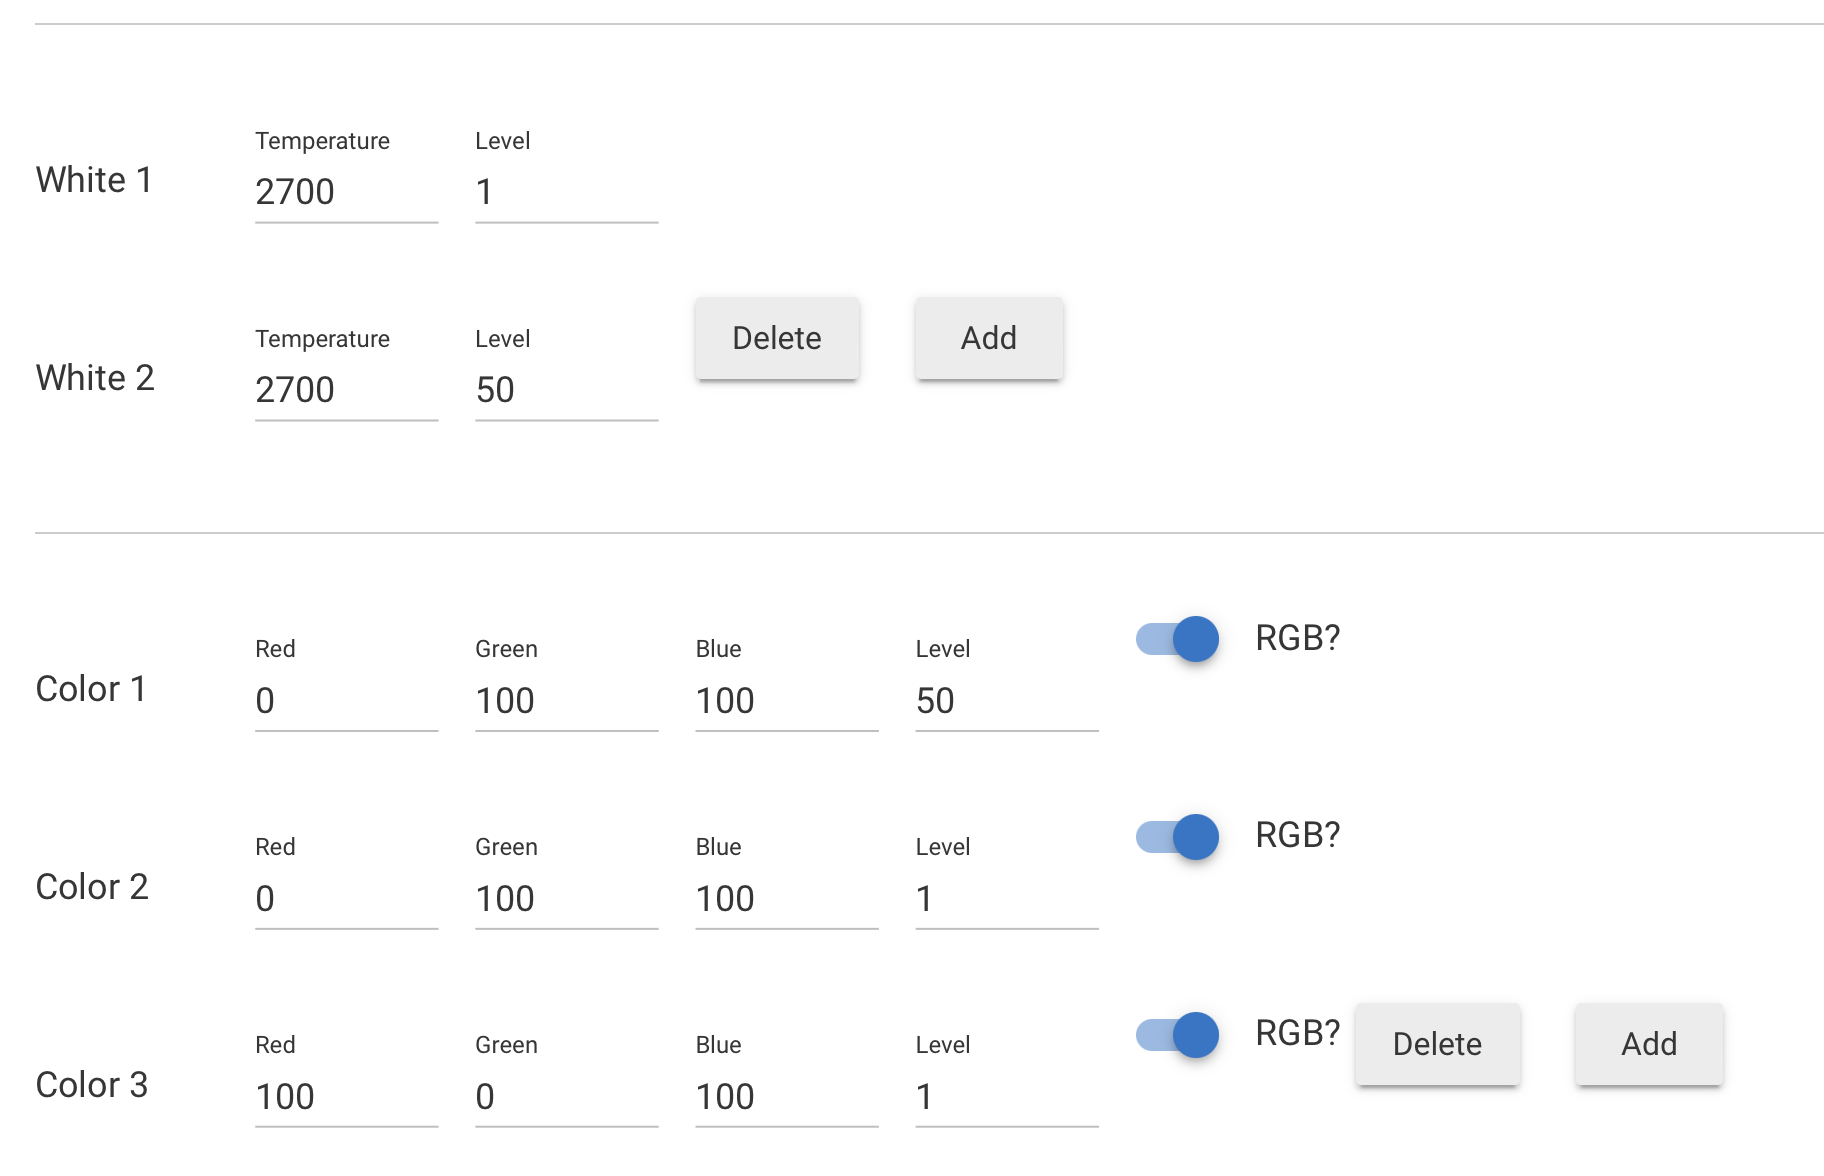Toggle the RGB switch for Color 1
Viewport: 1824px width, 1176px height.
pos(1177,639)
